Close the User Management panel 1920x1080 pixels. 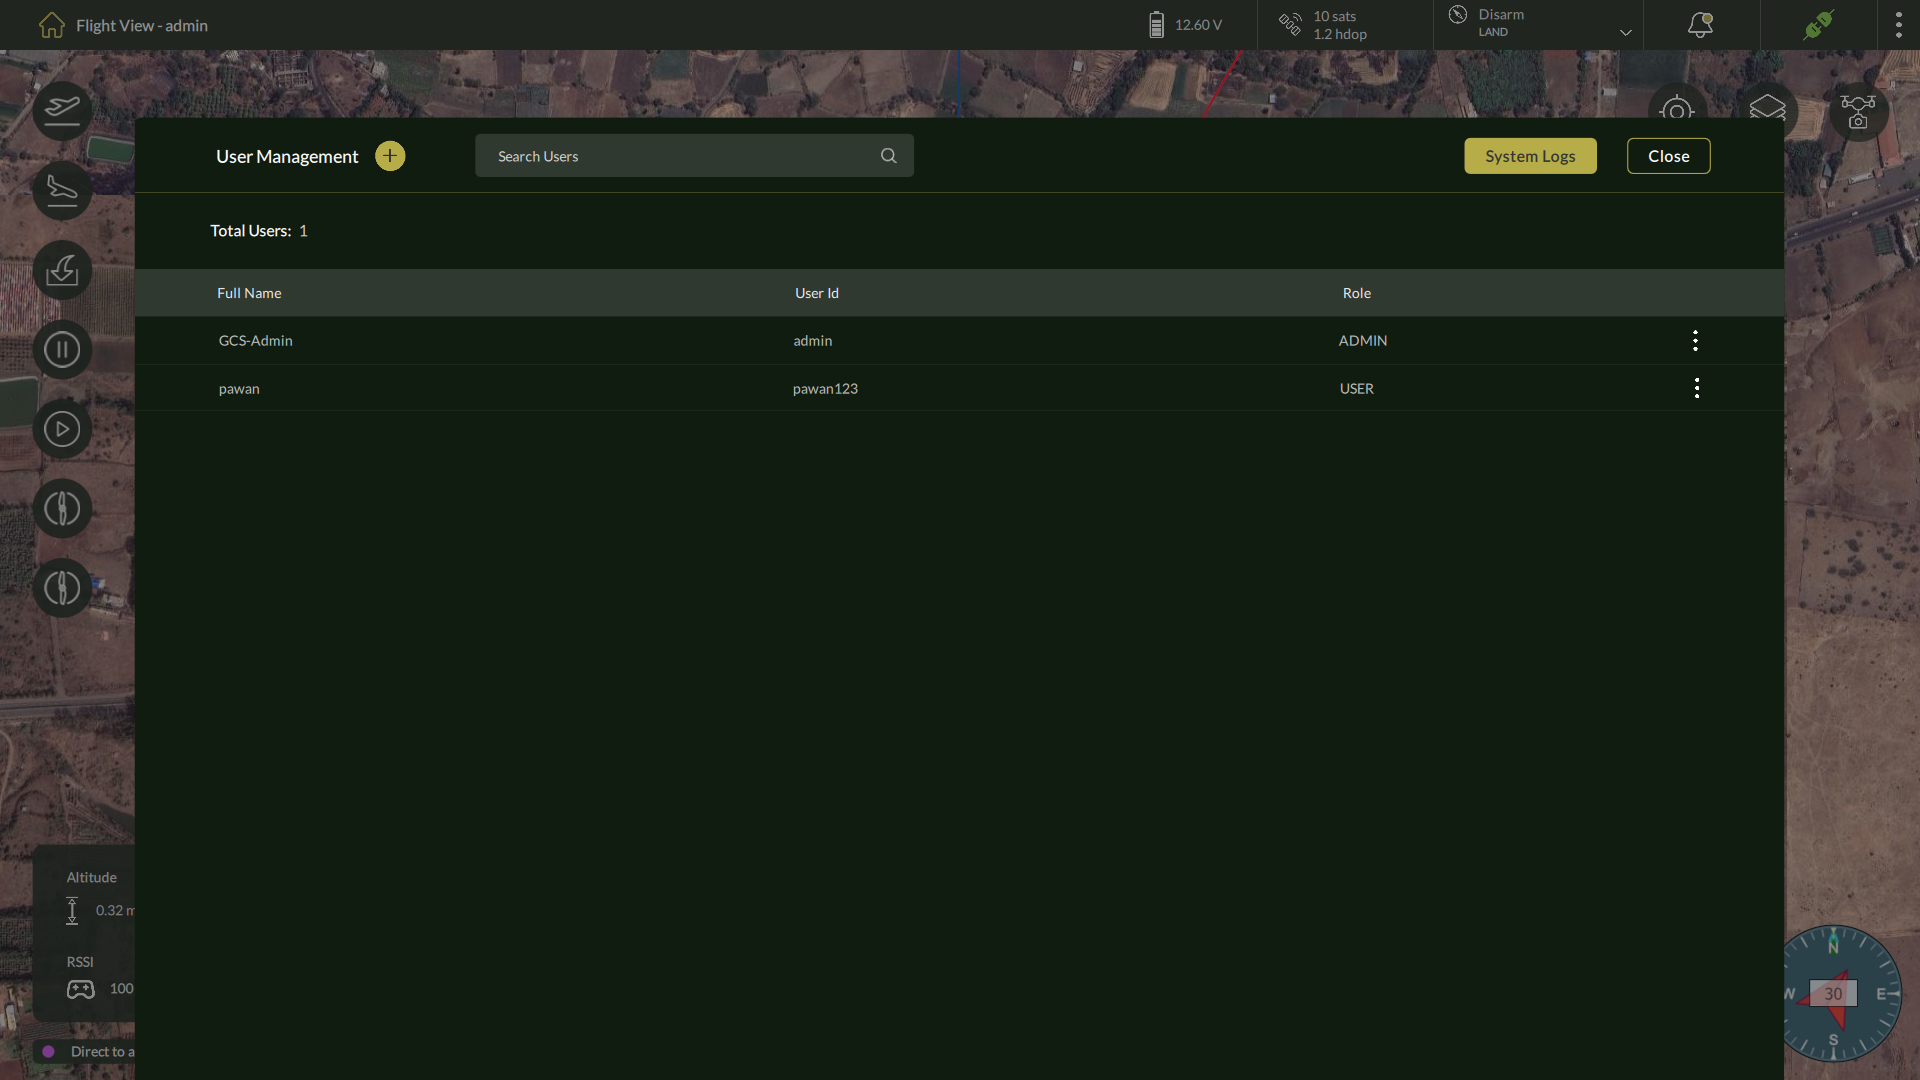coord(1668,156)
